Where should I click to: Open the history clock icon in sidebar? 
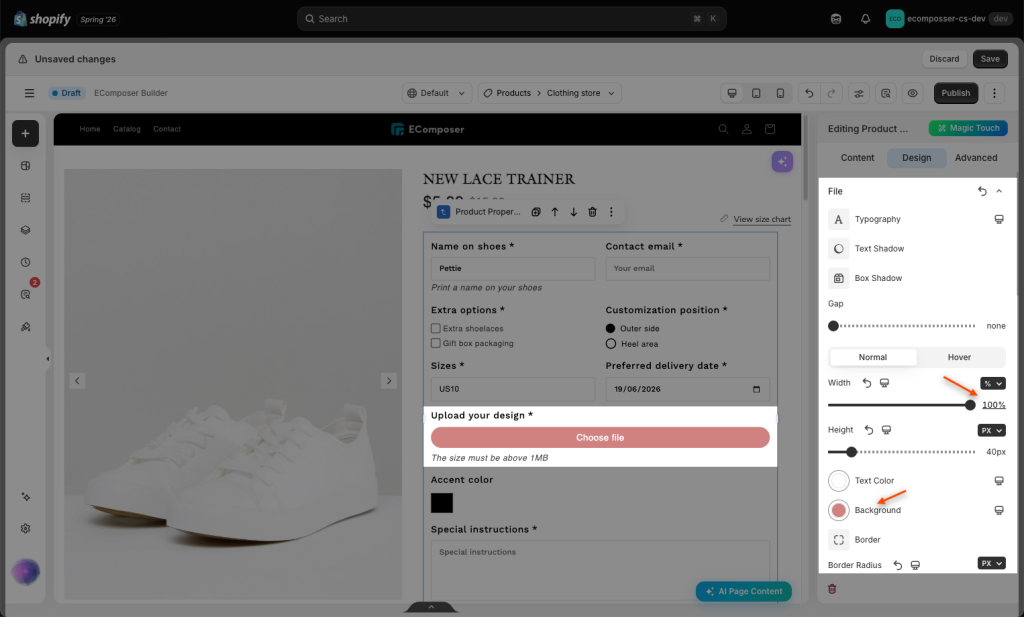tap(25, 262)
